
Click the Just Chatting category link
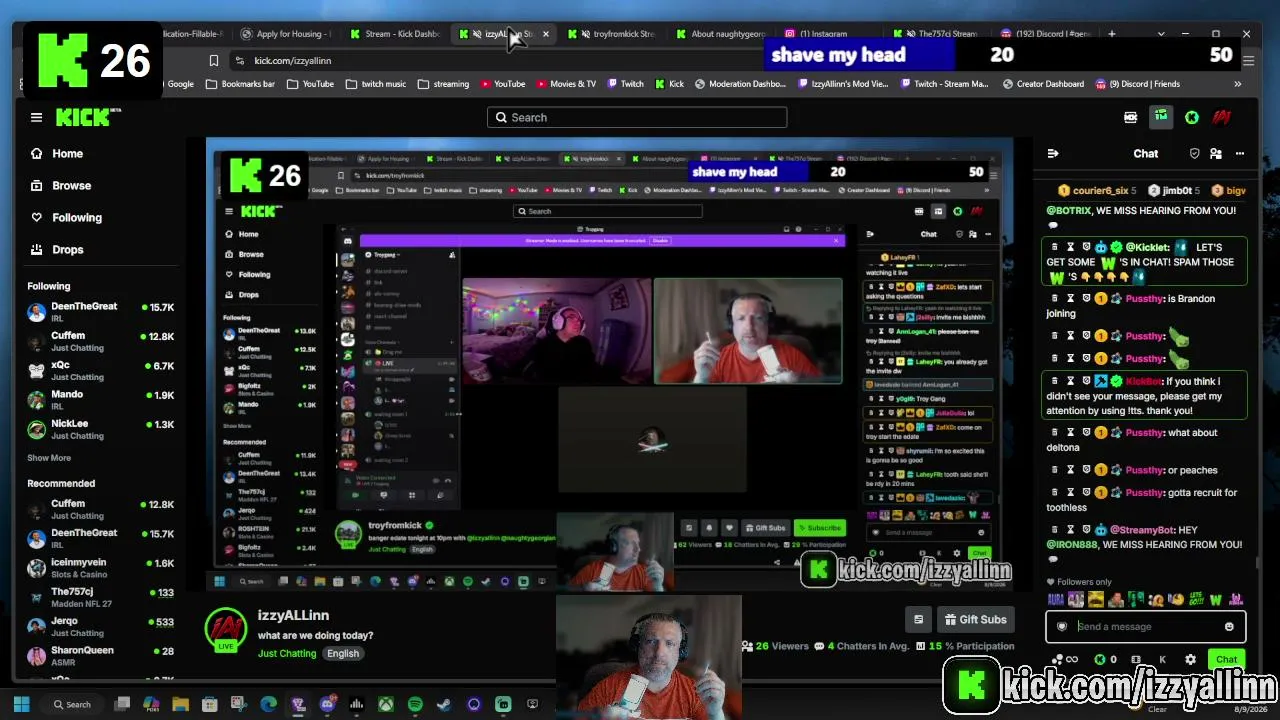click(287, 654)
